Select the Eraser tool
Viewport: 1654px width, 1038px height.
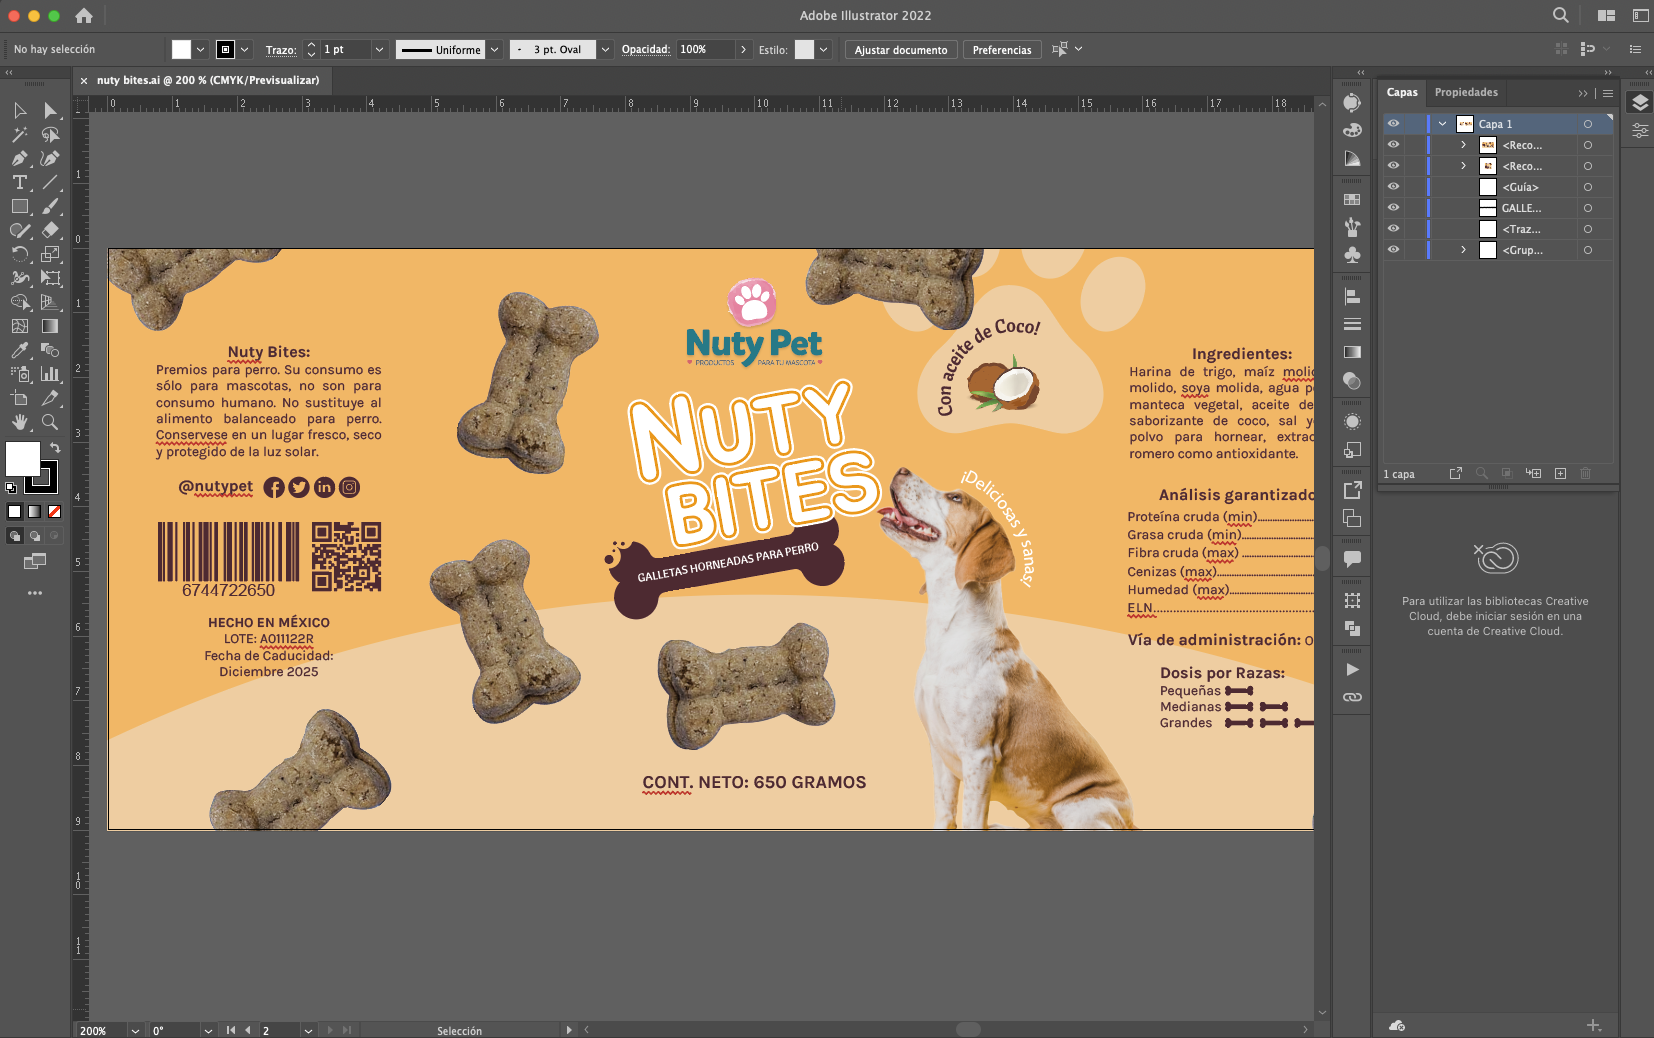point(52,230)
